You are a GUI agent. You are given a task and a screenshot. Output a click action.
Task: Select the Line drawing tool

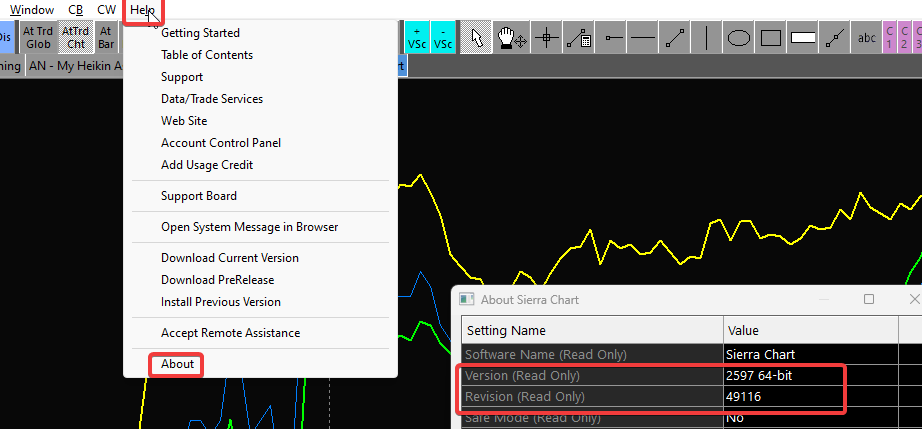pos(674,38)
